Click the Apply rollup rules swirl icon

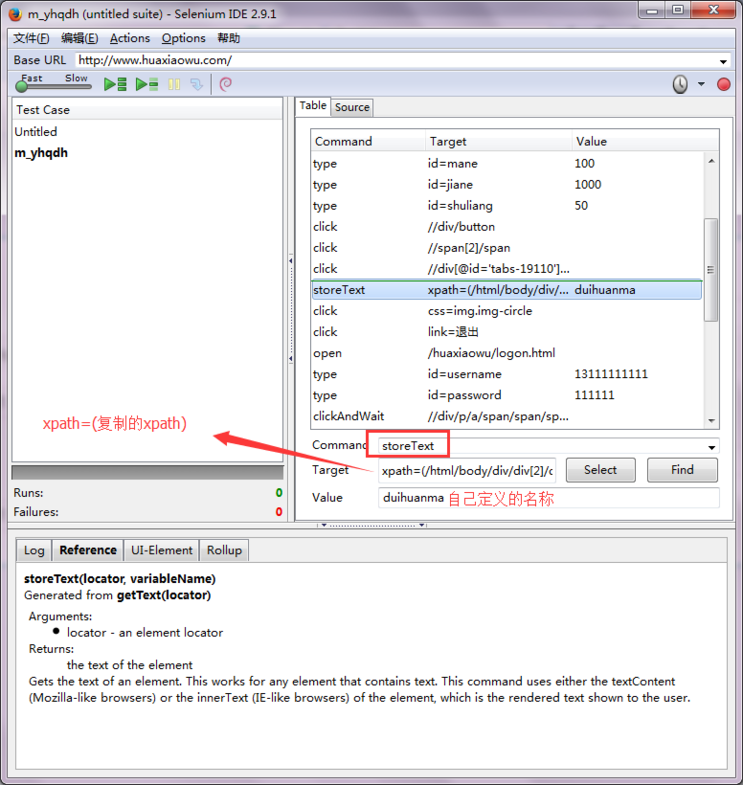226,84
